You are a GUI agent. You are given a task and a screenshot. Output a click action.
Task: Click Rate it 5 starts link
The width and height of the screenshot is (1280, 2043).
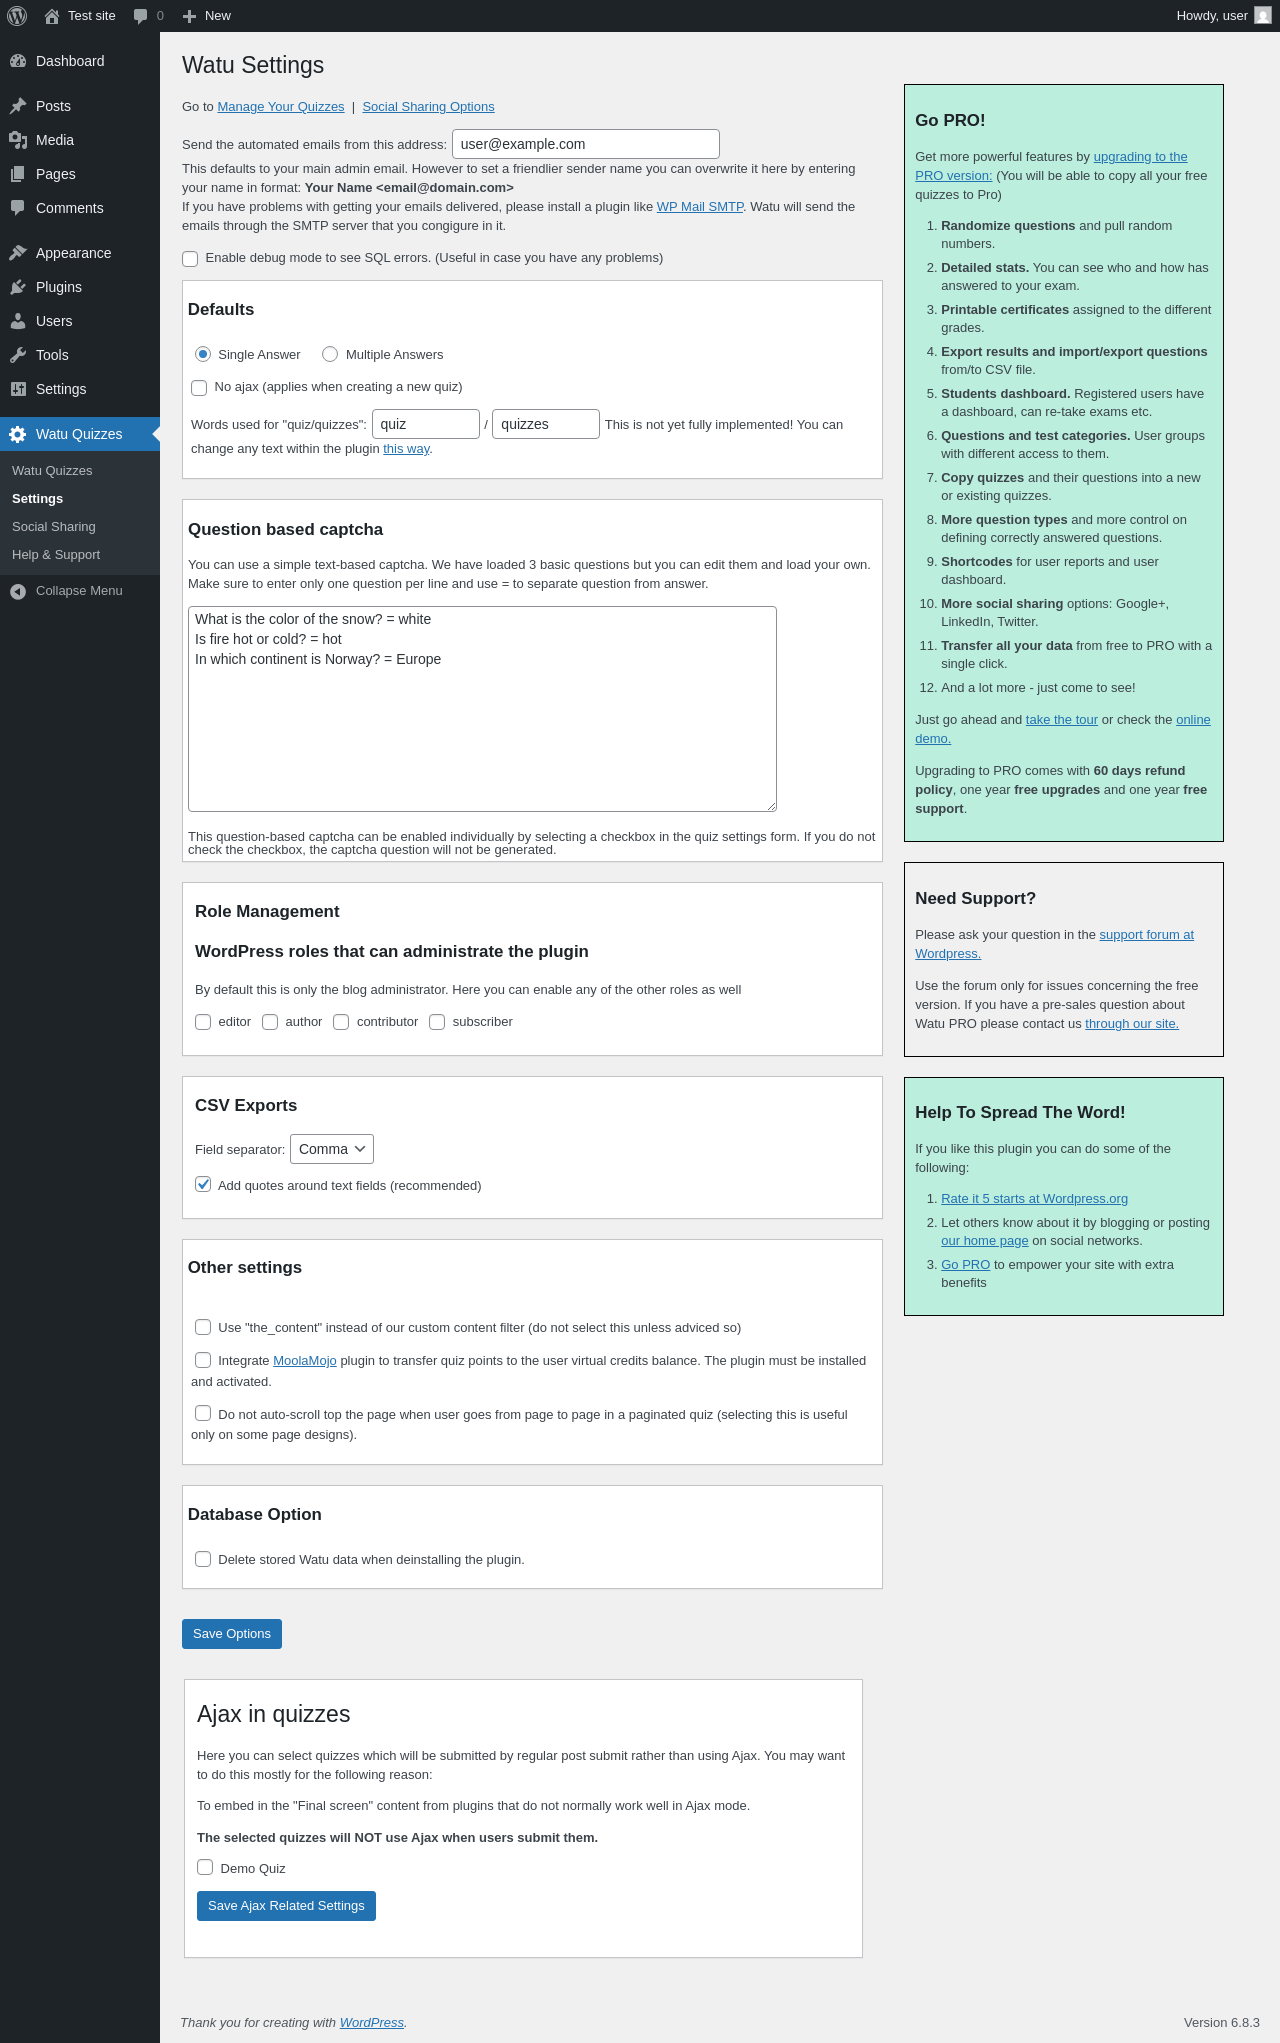1034,1199
